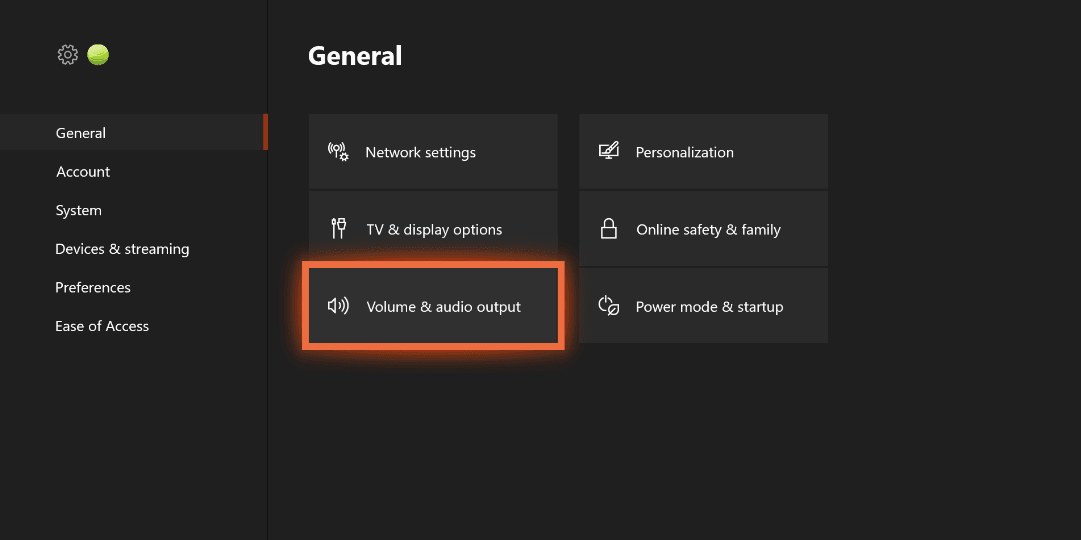
Task: Open Power mode & startup
Action: pyautogui.click(x=709, y=307)
